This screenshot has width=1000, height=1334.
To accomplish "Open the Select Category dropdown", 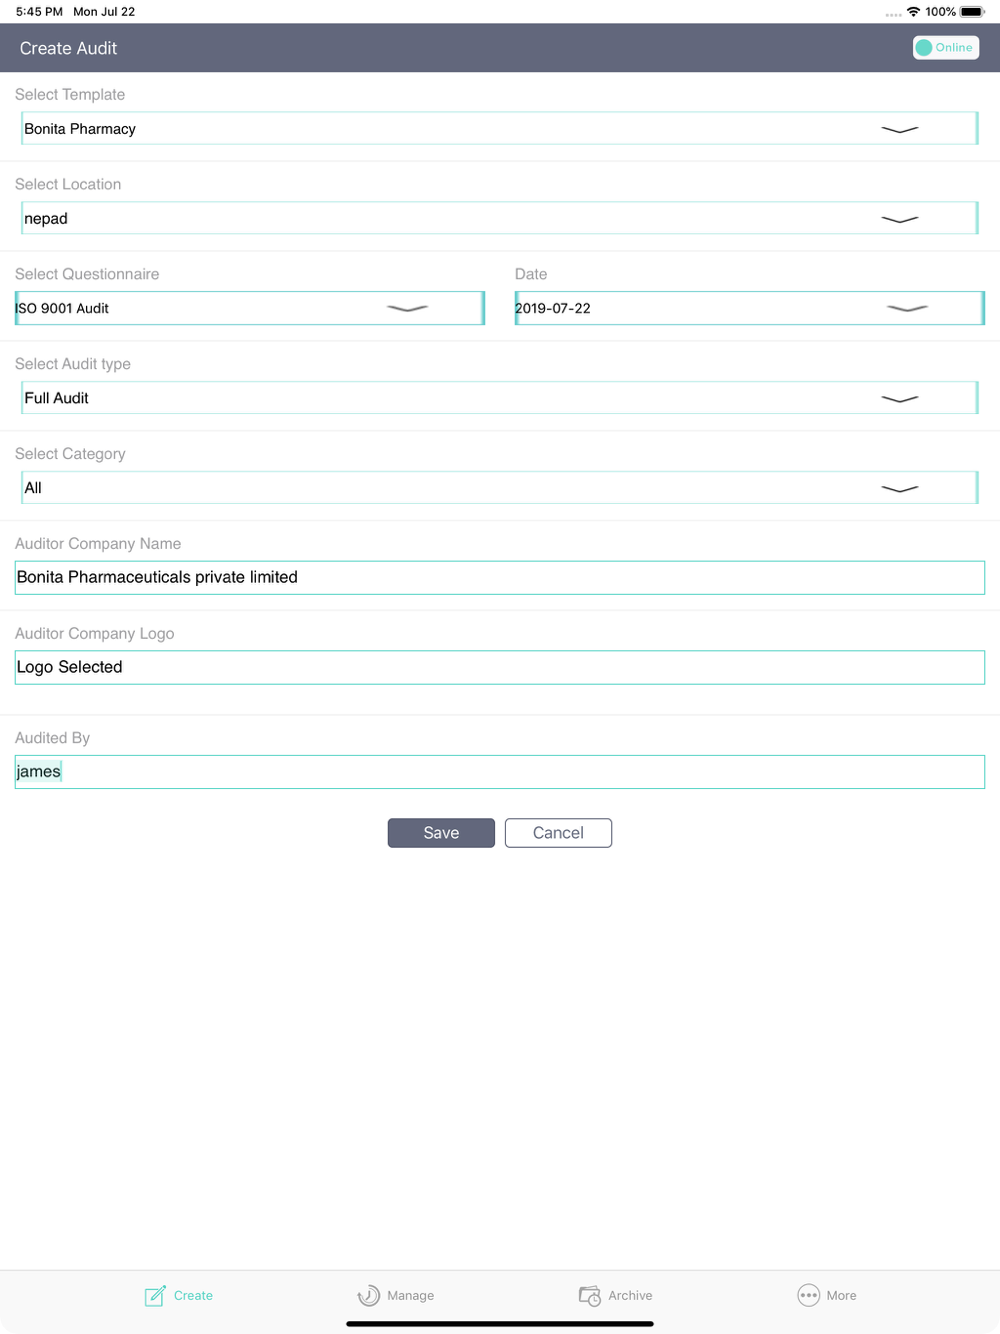I will (499, 488).
